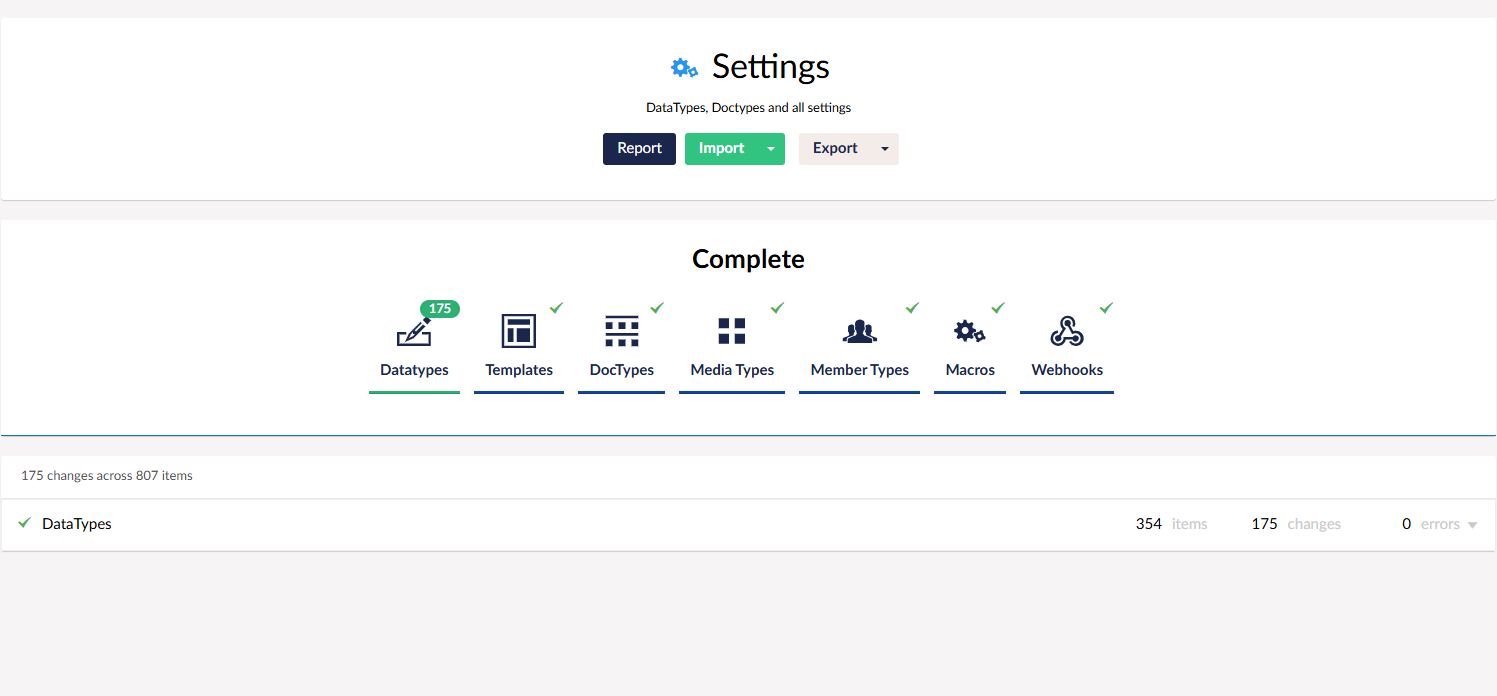This screenshot has width=1497, height=696.
Task: Switch to the Media Types label tab
Action: [732, 370]
